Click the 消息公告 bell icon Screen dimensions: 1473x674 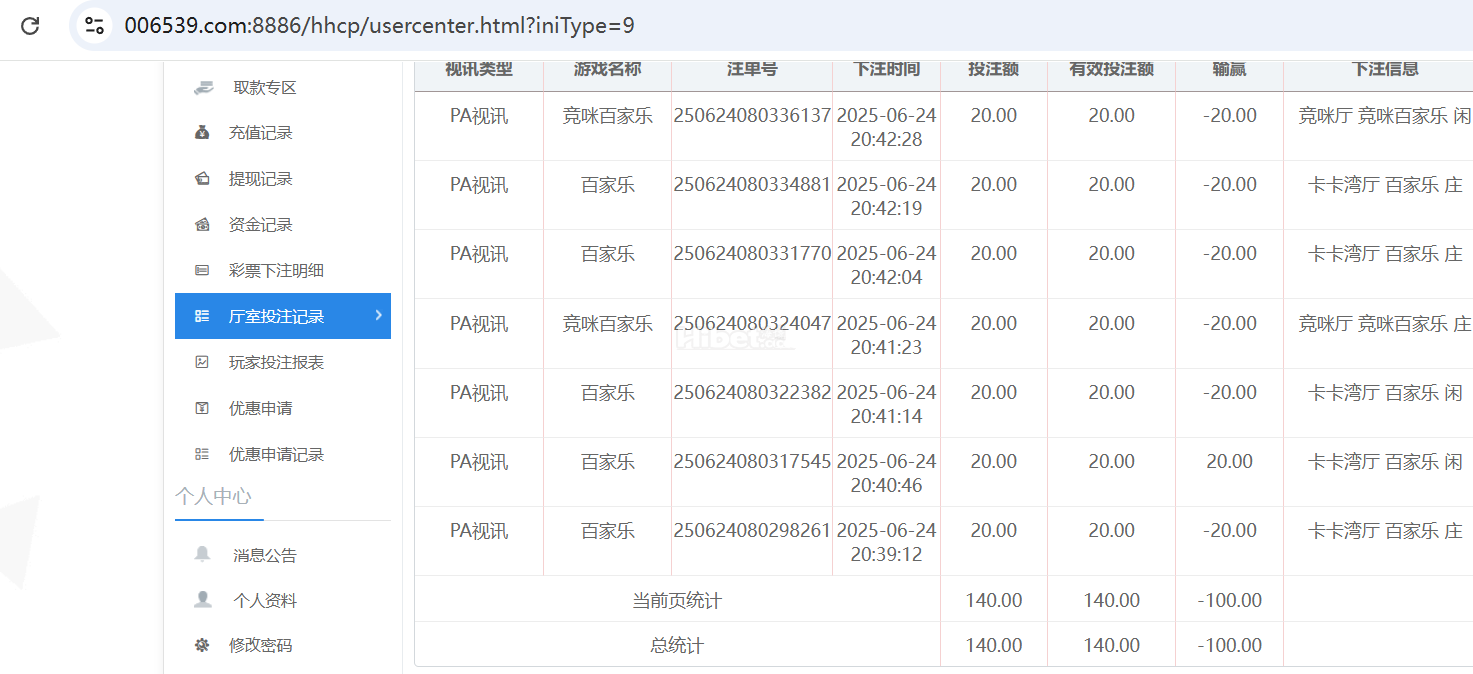[203, 554]
